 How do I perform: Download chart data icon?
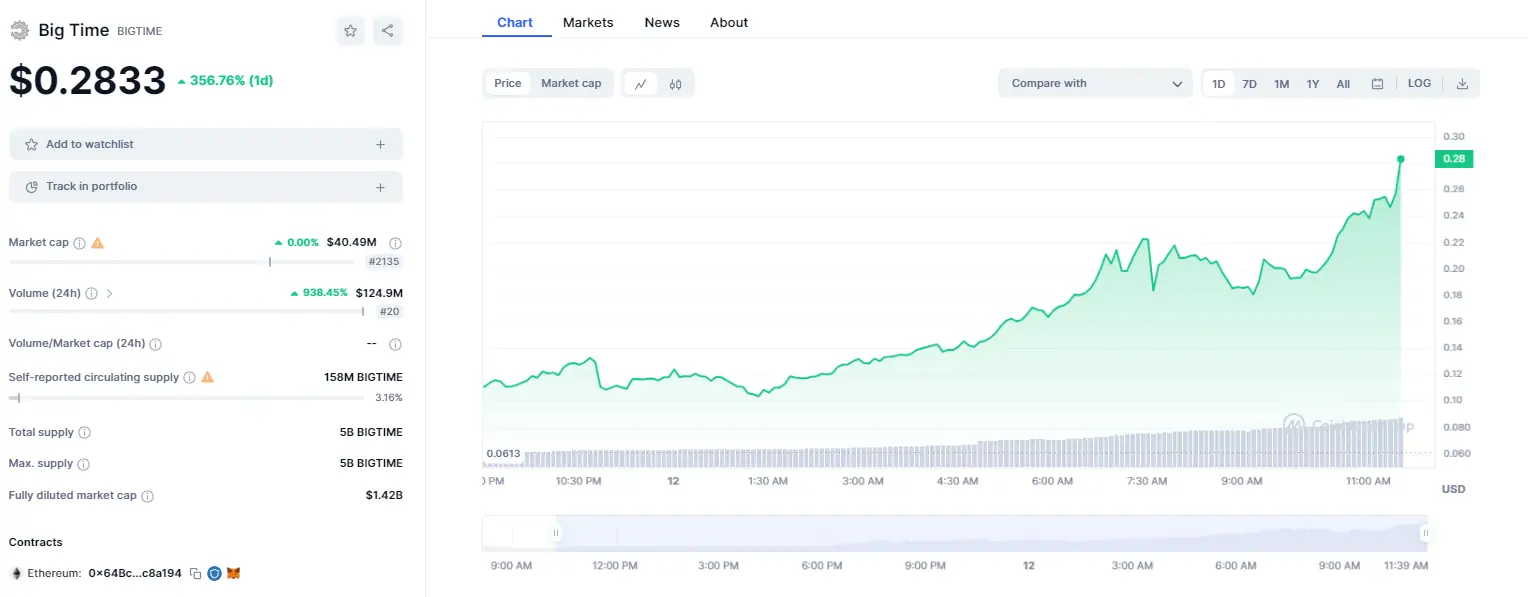(1462, 84)
